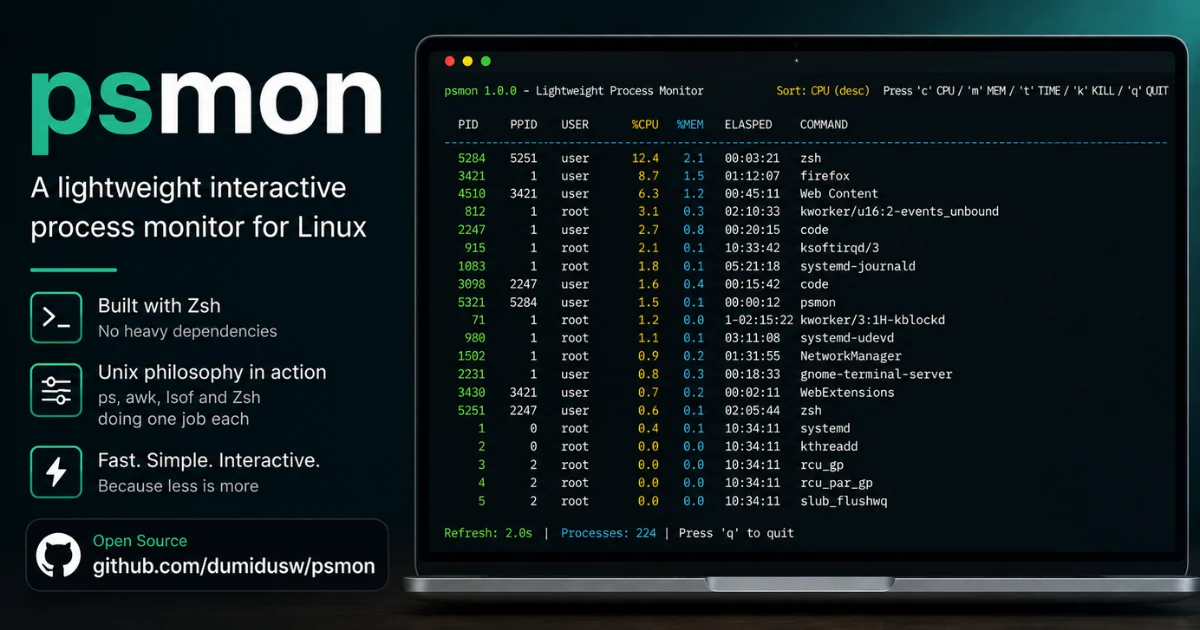Click the elapsed time 01:12:07
This screenshot has width=1200, height=630.
[752, 176]
